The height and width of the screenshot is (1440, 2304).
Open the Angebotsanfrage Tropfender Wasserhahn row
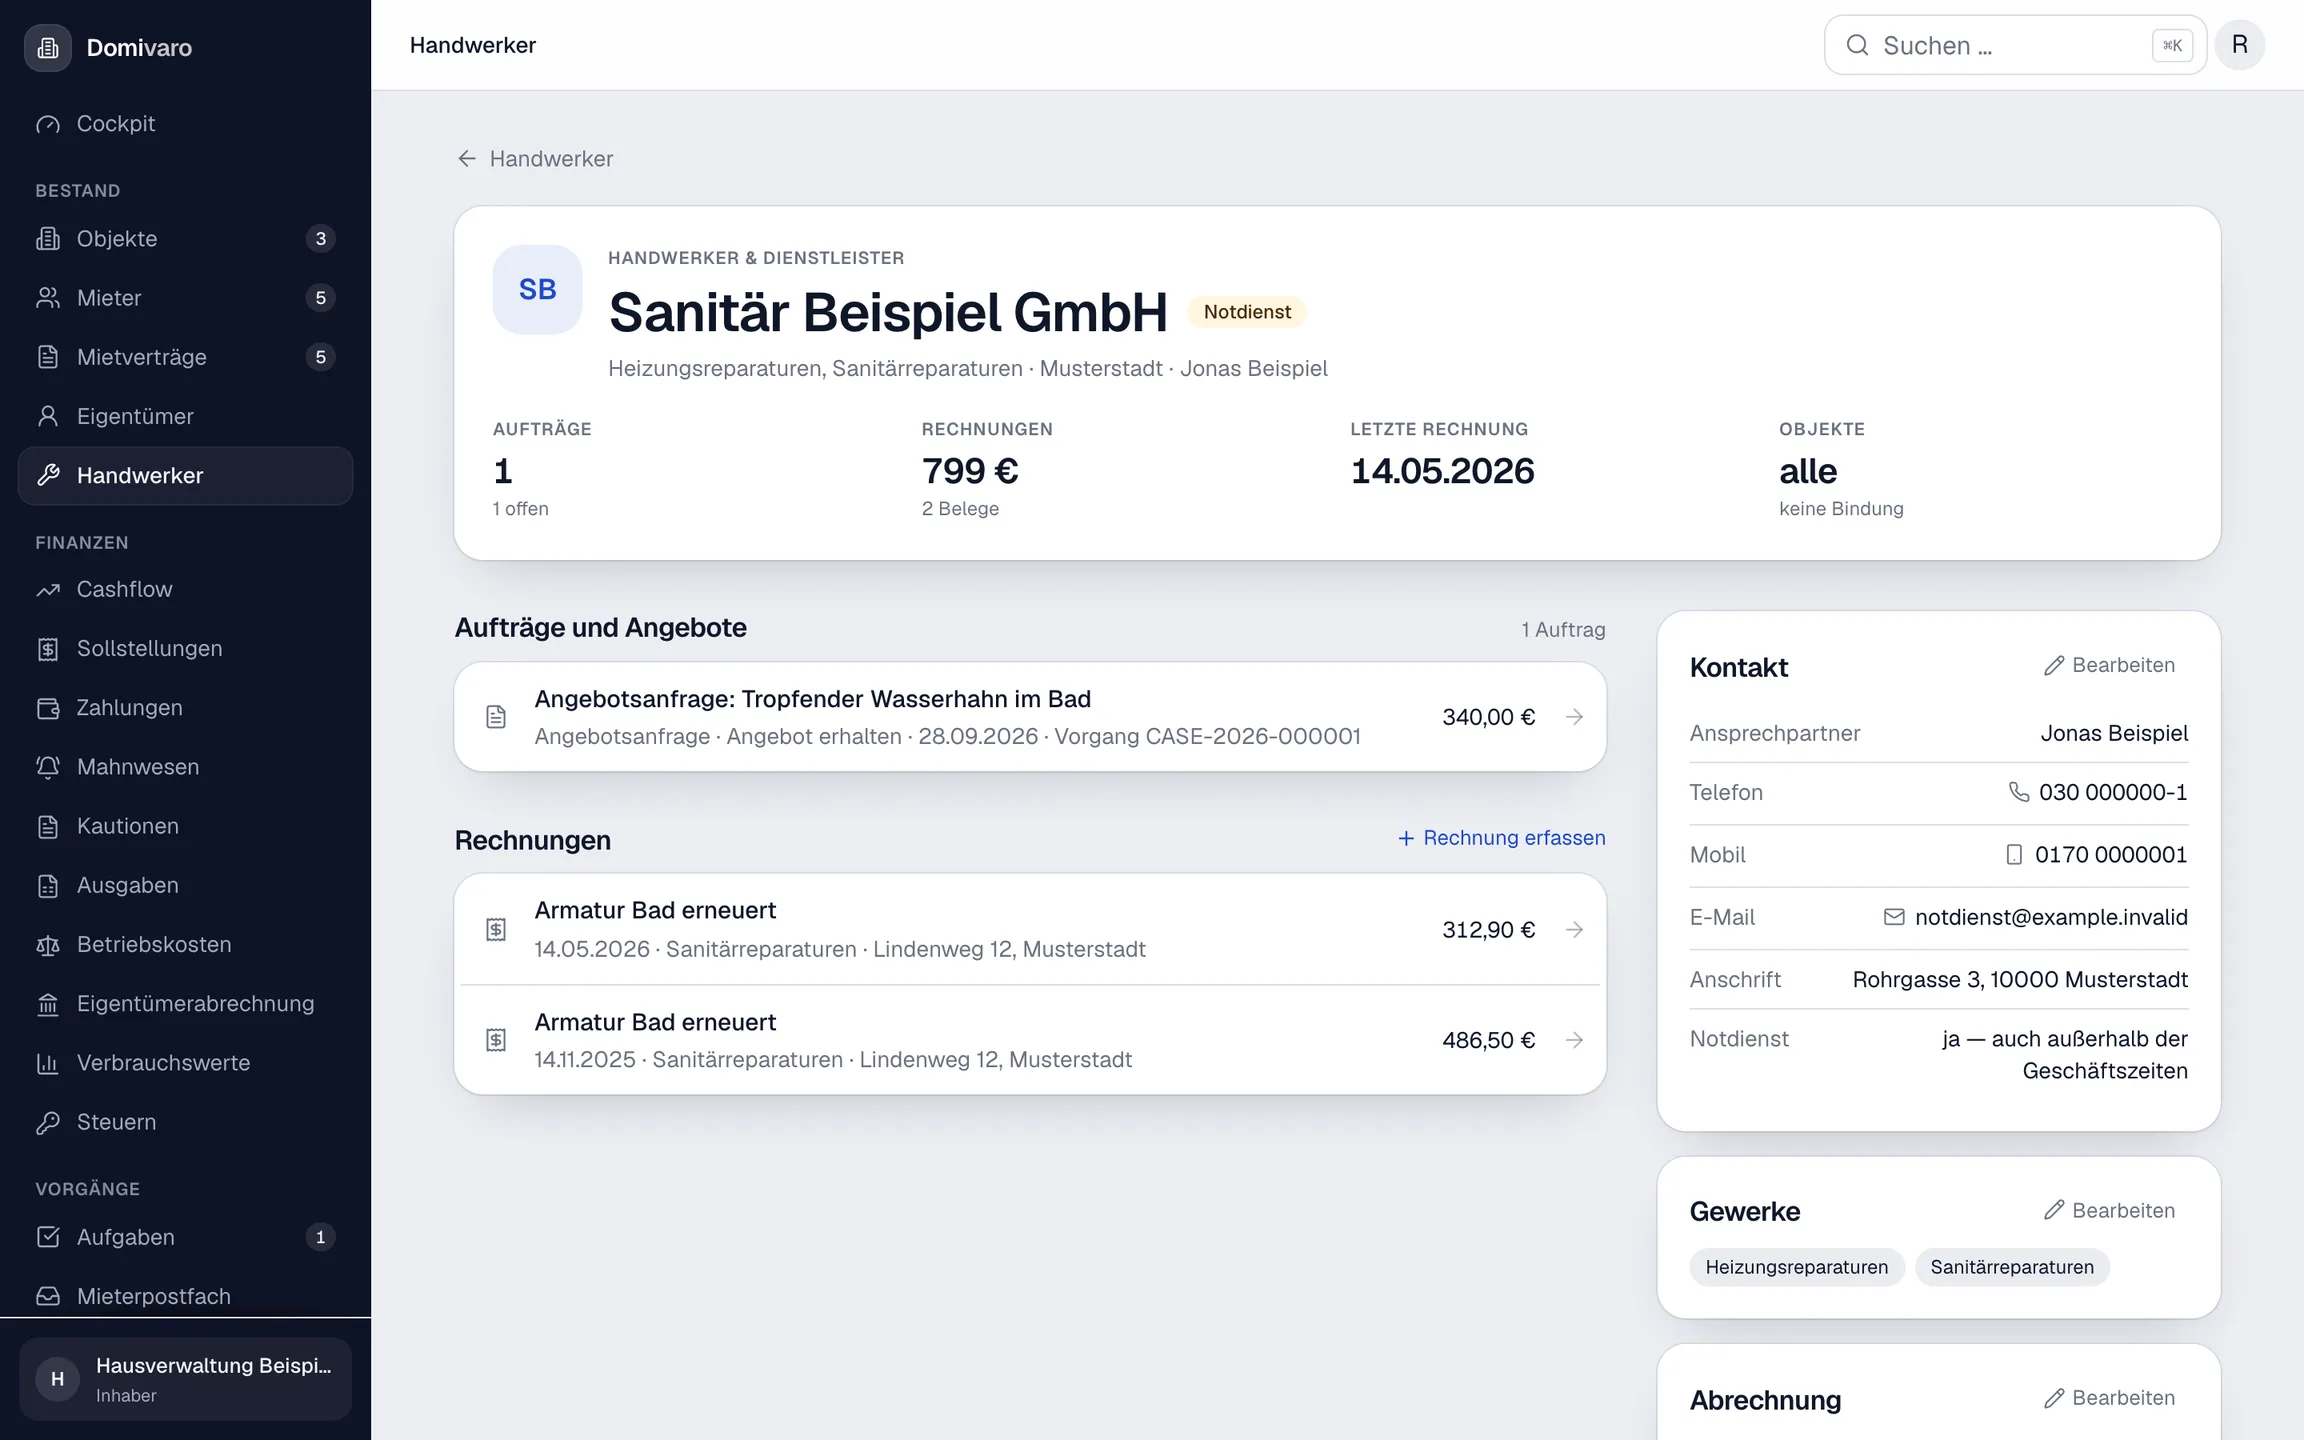(x=1030, y=717)
